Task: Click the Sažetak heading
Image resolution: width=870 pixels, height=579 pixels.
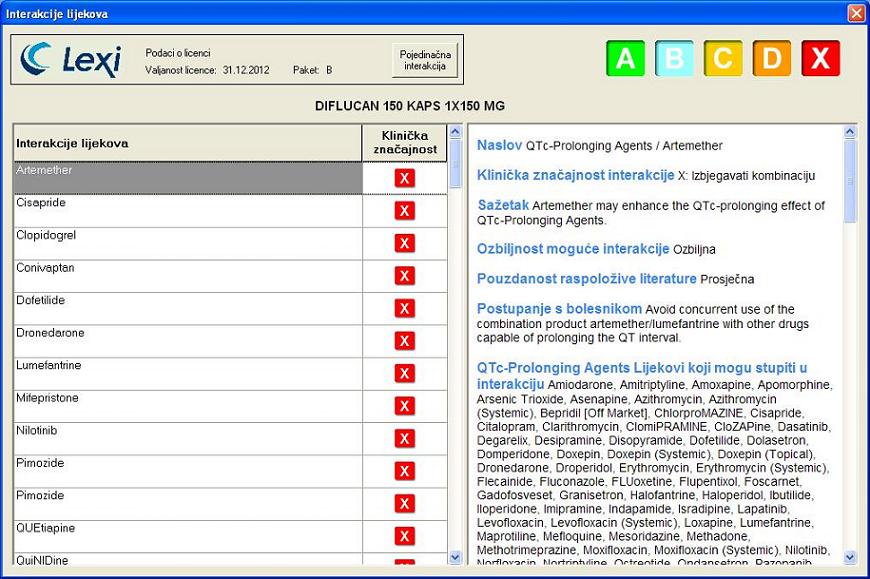Action: tap(503, 205)
